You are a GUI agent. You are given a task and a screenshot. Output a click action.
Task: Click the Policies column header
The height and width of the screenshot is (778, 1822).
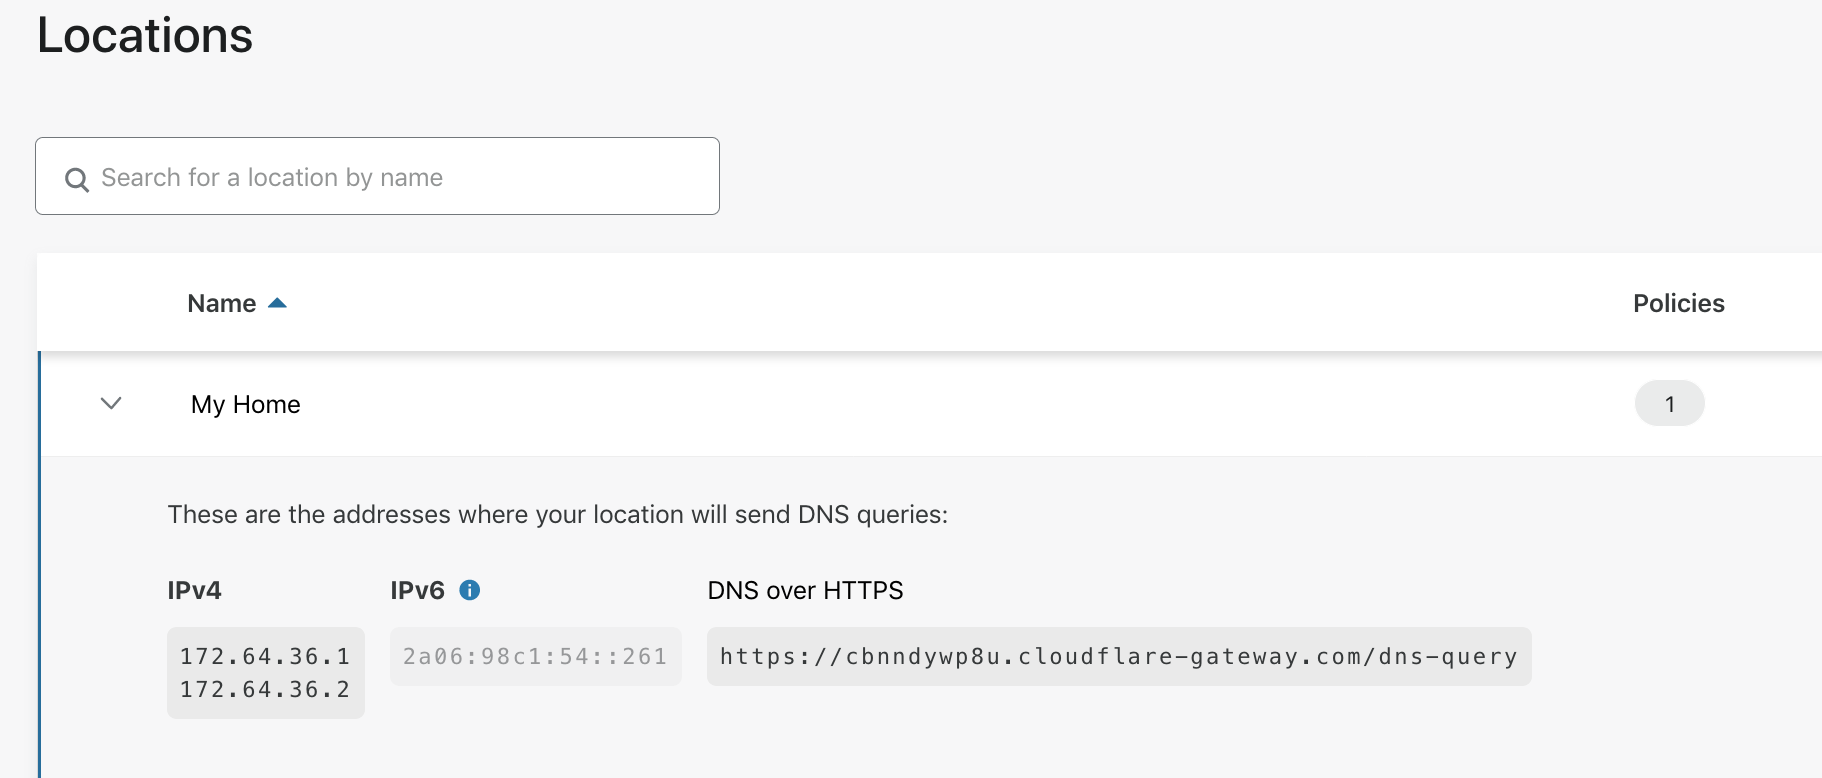[1679, 303]
